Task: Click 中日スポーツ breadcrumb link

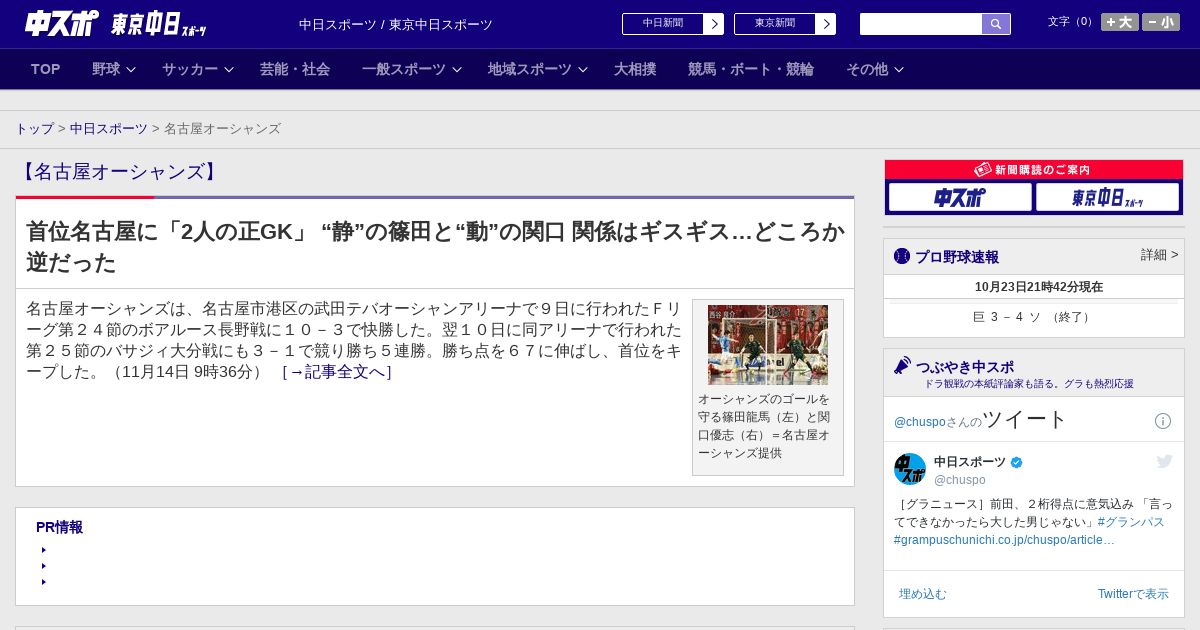Action: pyautogui.click(x=109, y=129)
